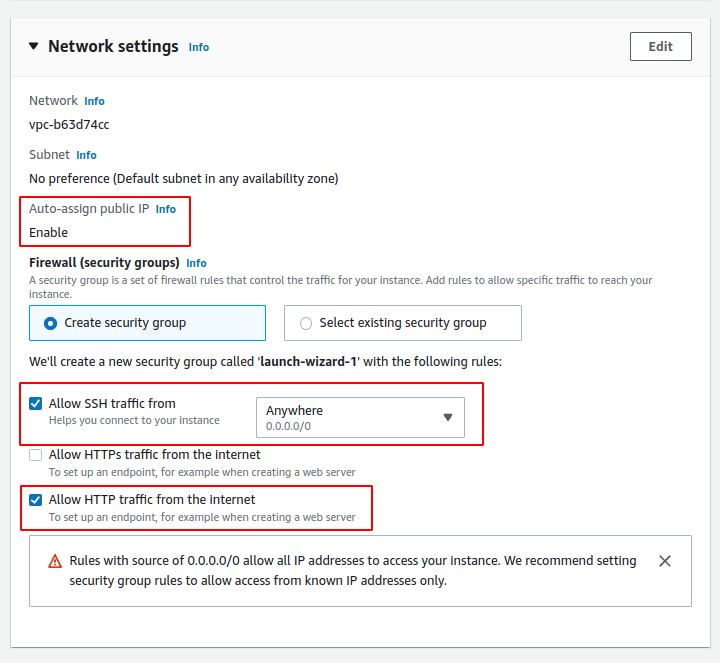Click the Network settings heading text
Screen dimensions: 720x663
(113, 46)
